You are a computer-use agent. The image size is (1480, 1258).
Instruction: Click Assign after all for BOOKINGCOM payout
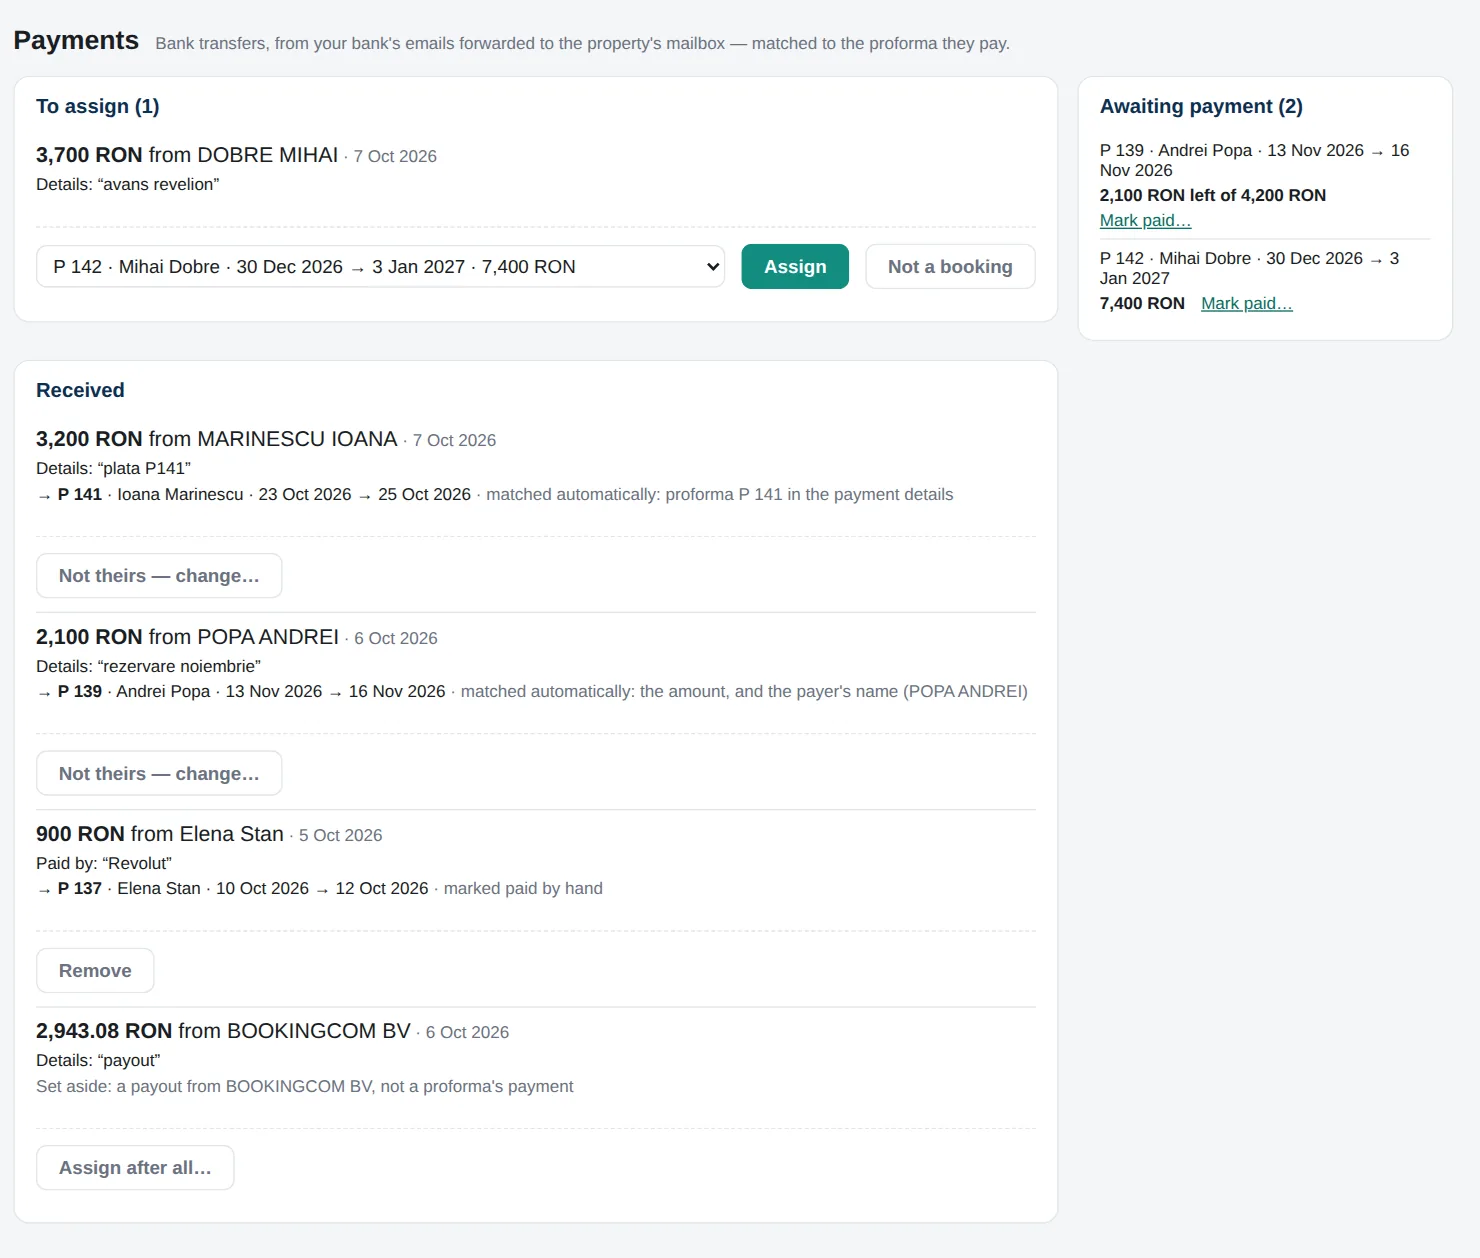click(135, 1168)
